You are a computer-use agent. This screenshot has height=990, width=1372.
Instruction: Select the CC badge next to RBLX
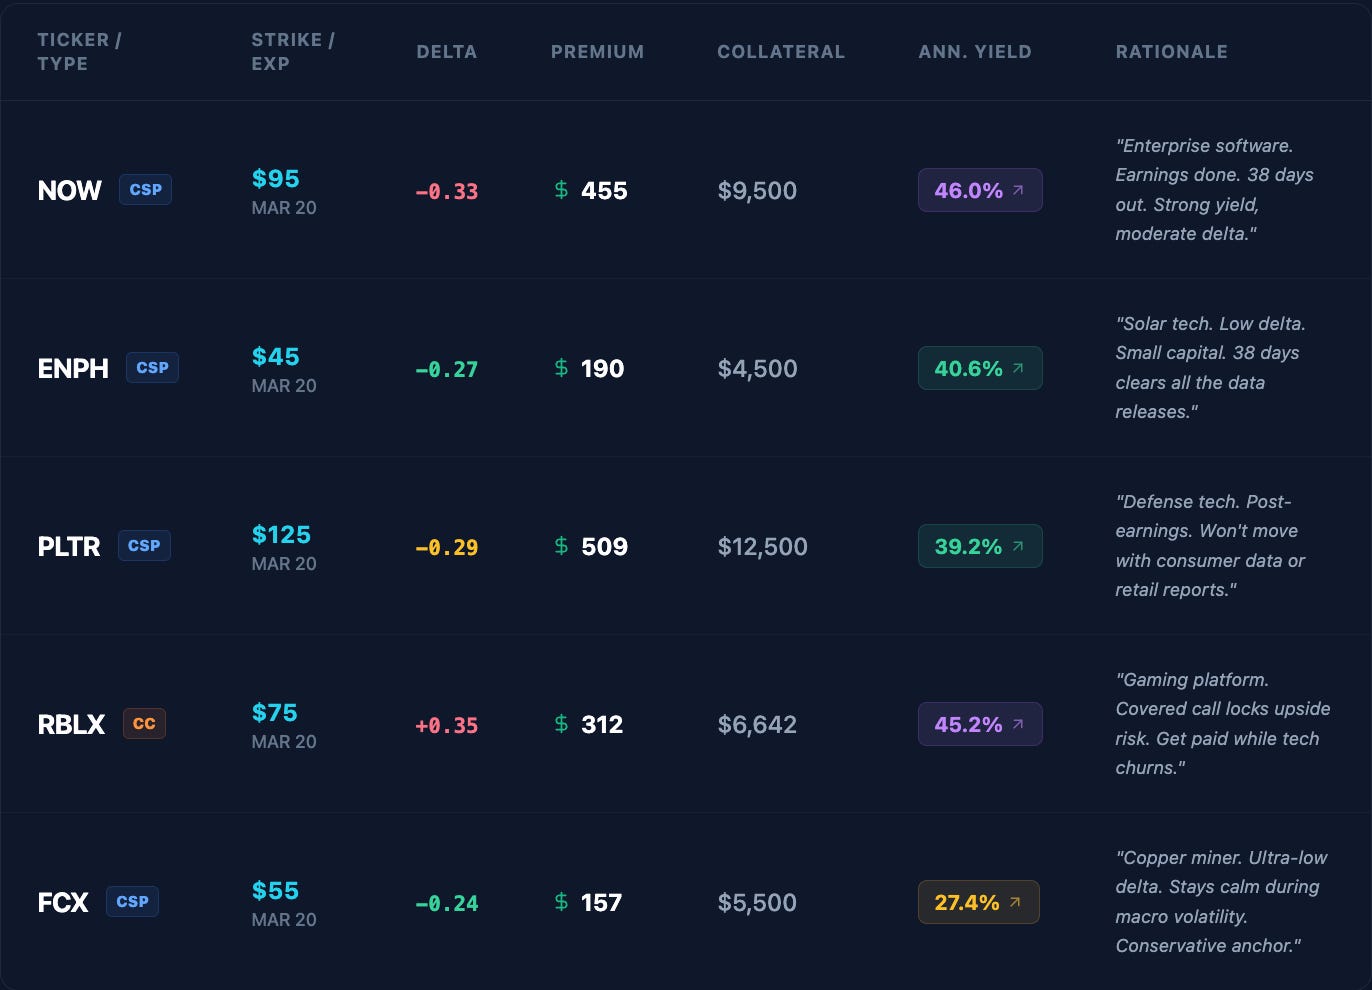tap(144, 723)
